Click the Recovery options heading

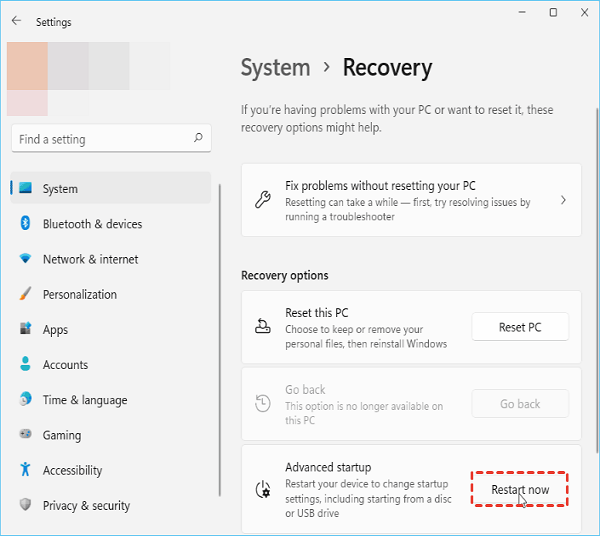(x=285, y=275)
